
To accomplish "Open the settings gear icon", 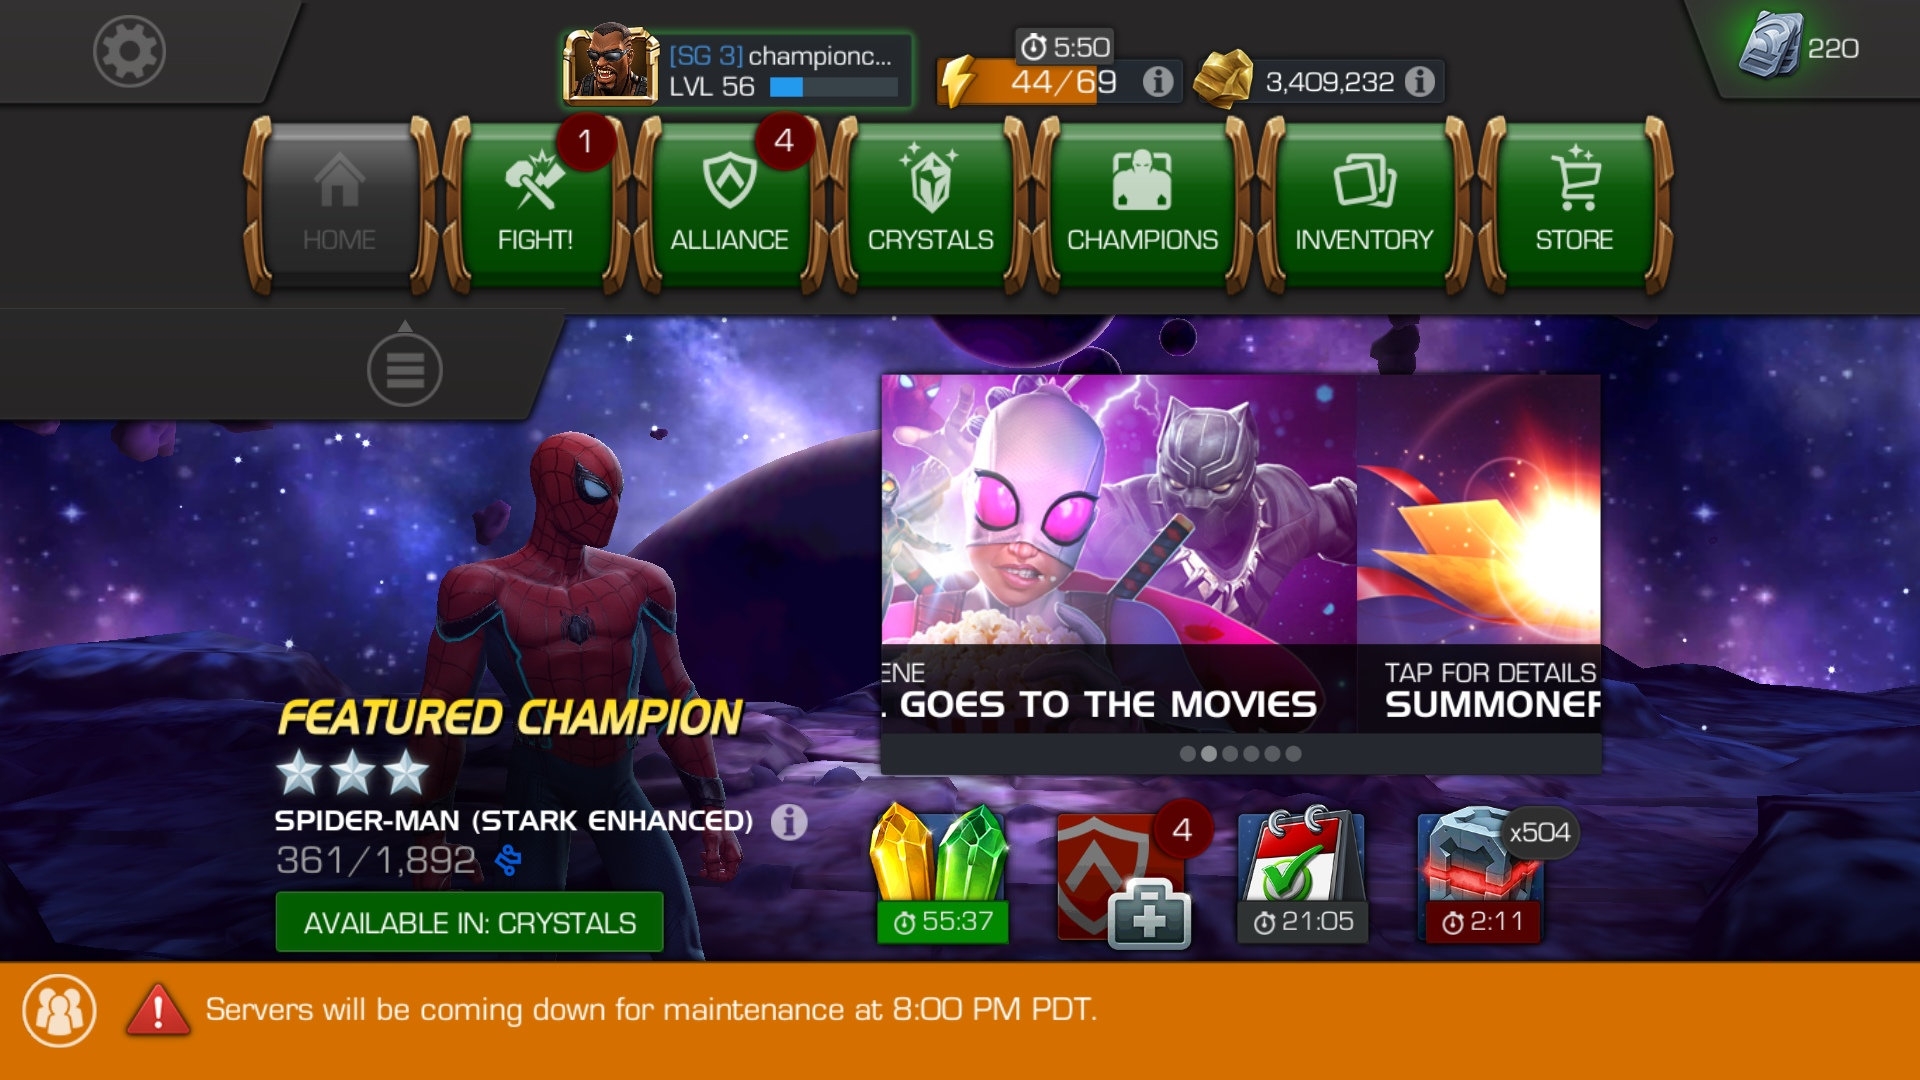I will coord(129,50).
